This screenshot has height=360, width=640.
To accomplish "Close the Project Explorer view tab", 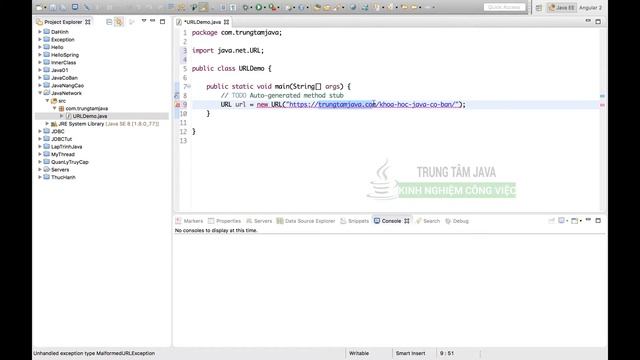I will point(88,22).
